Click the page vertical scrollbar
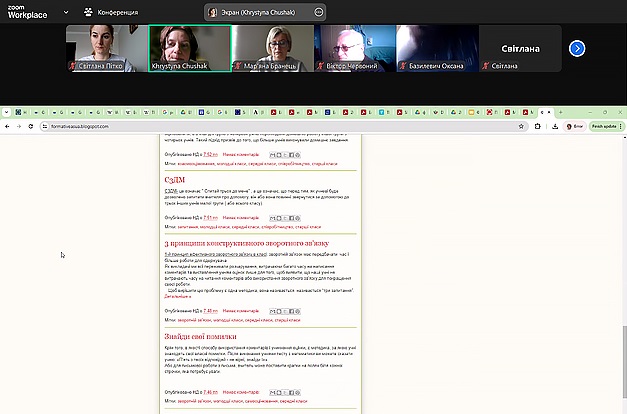This screenshot has width=627, height=414. [623, 340]
